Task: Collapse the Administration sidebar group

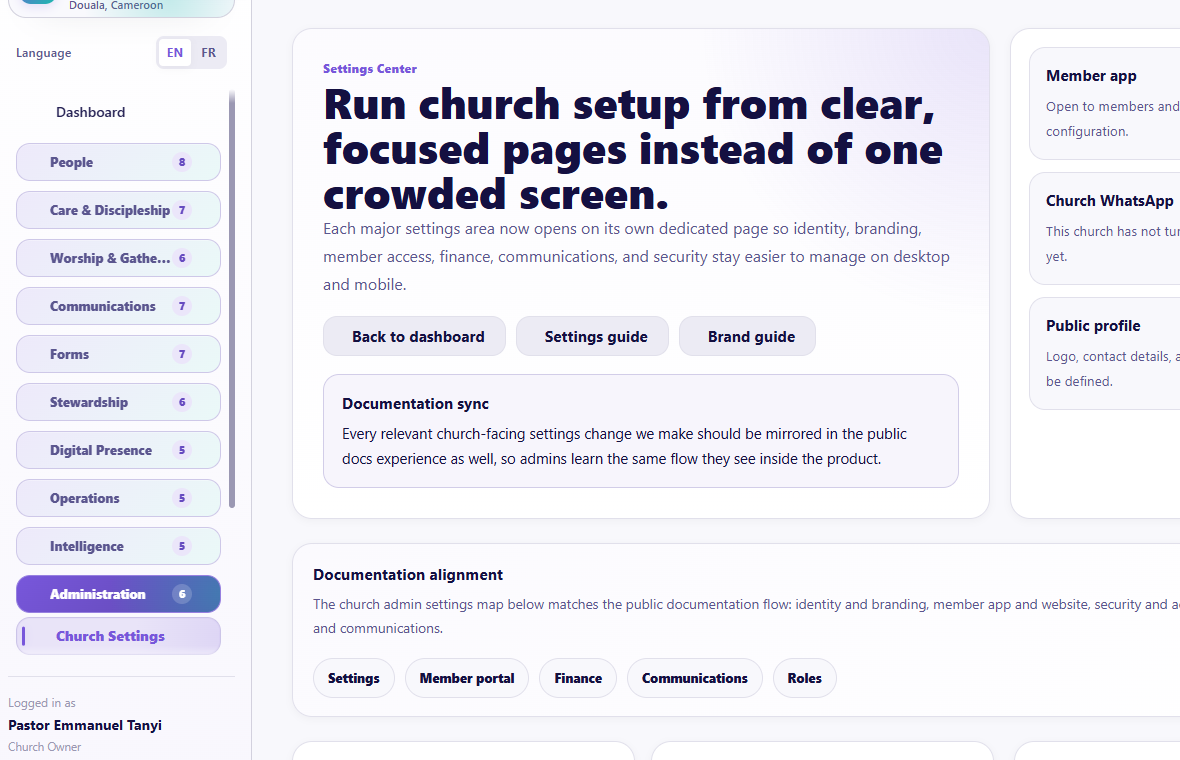Action: pyautogui.click(x=118, y=594)
